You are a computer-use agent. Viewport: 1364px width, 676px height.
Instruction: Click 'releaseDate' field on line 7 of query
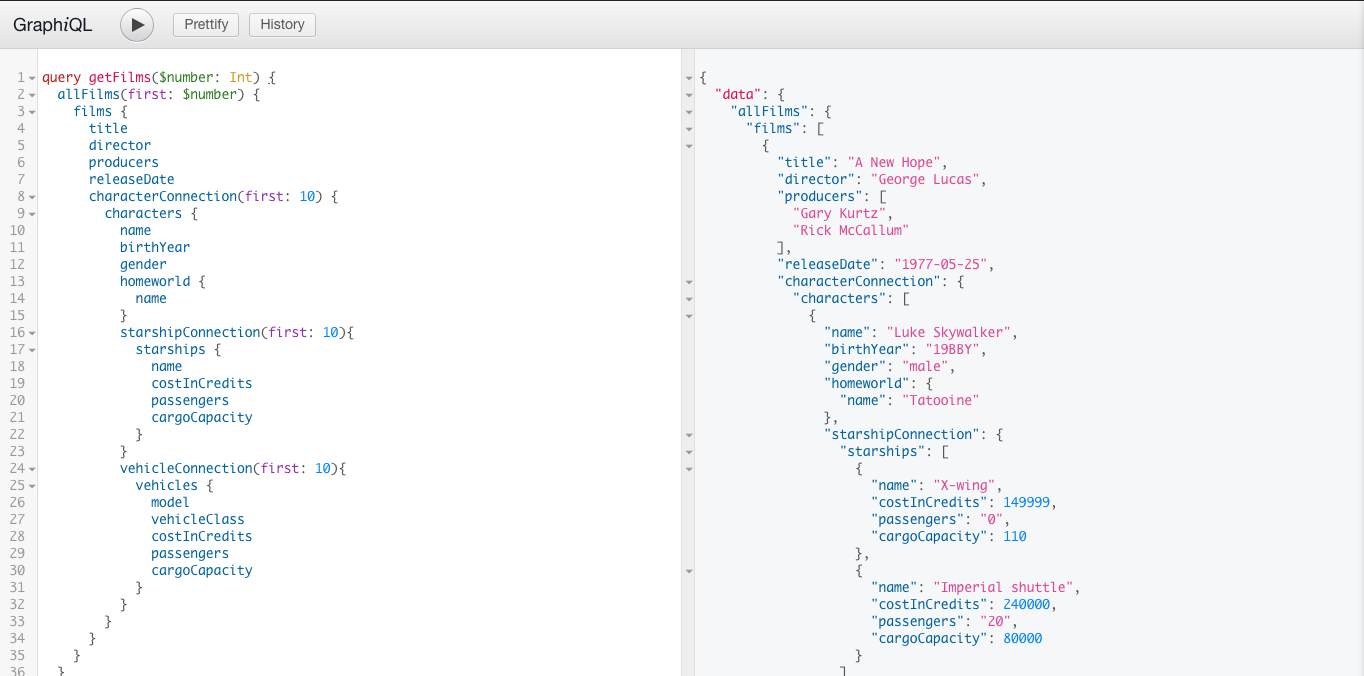click(x=132, y=179)
